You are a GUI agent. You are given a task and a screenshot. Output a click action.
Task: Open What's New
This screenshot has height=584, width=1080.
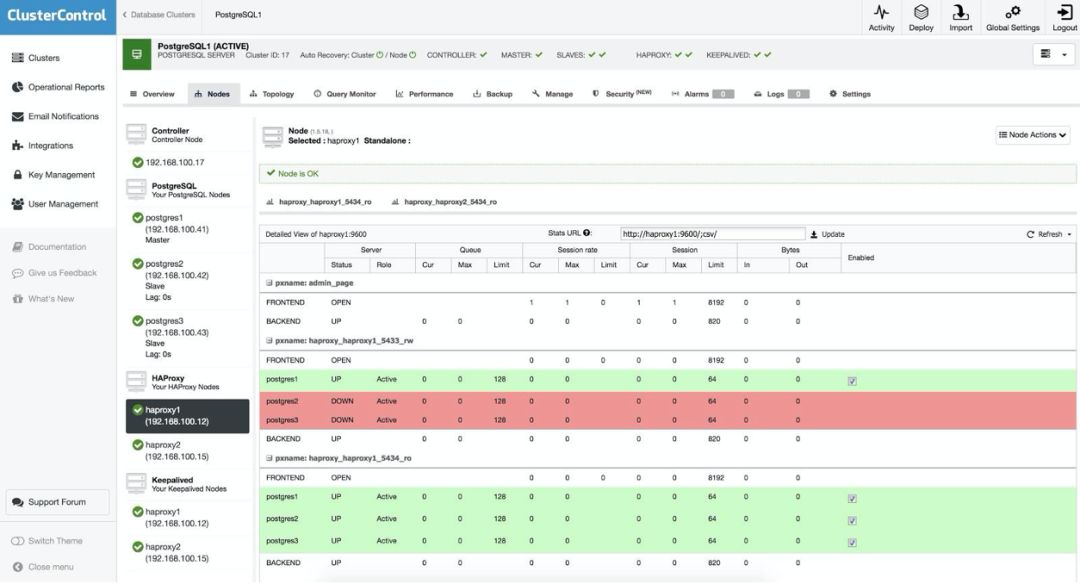point(43,299)
